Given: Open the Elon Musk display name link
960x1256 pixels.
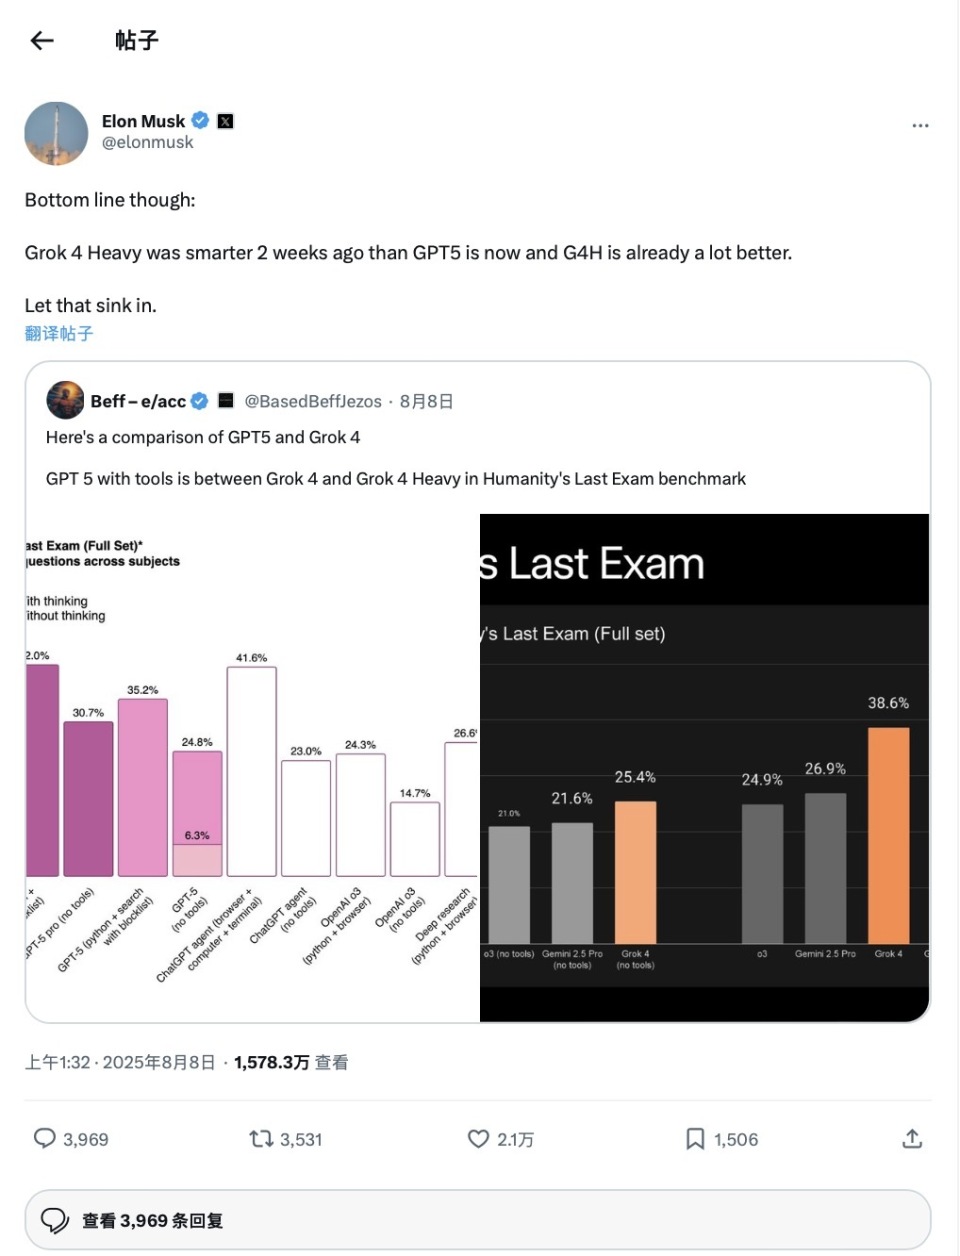Looking at the screenshot, I should (143, 121).
